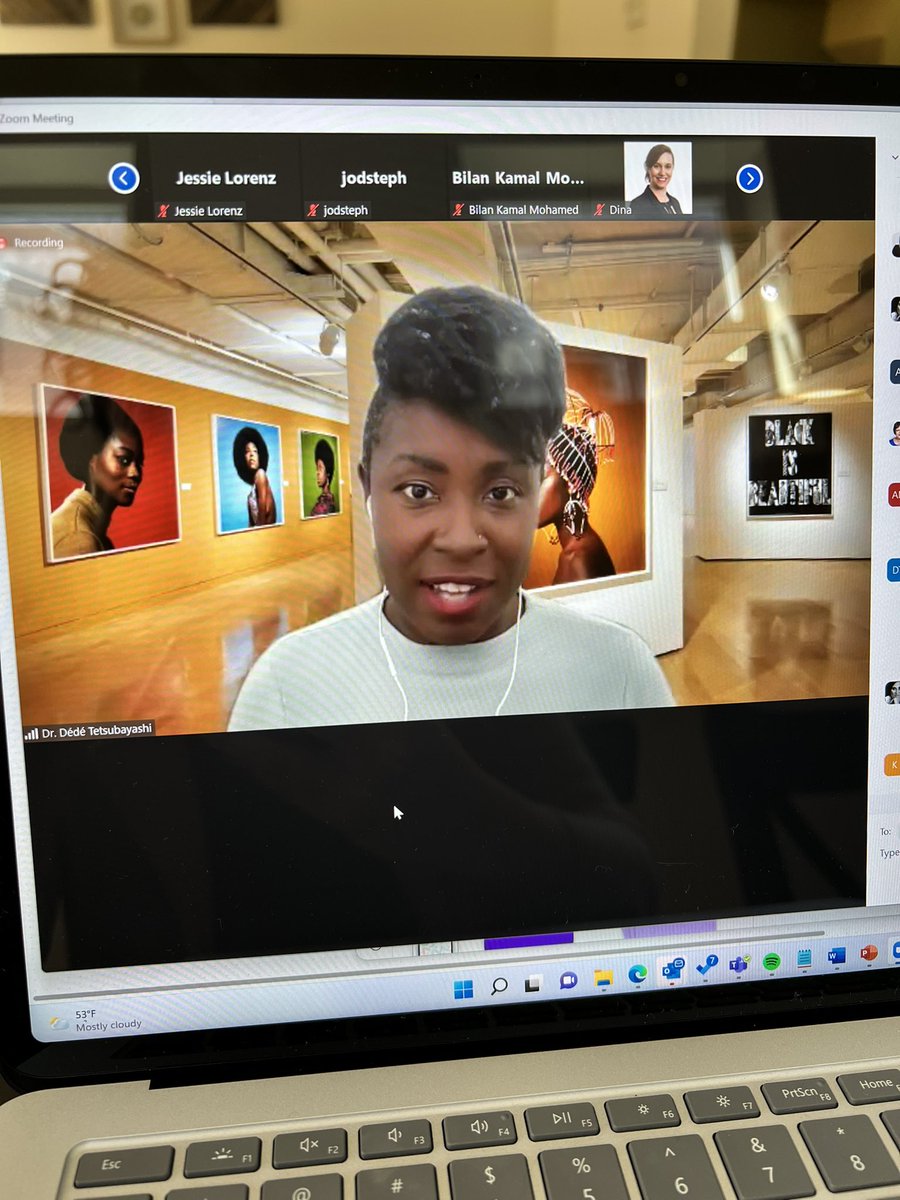
Task: Select Dina's video thumbnail
Action: [657, 178]
